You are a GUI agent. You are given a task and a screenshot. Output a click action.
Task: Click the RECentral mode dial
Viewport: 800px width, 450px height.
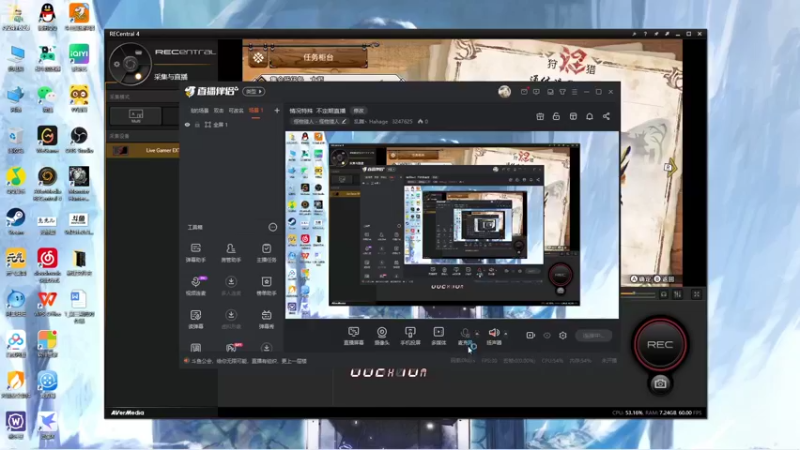[x=130, y=64]
